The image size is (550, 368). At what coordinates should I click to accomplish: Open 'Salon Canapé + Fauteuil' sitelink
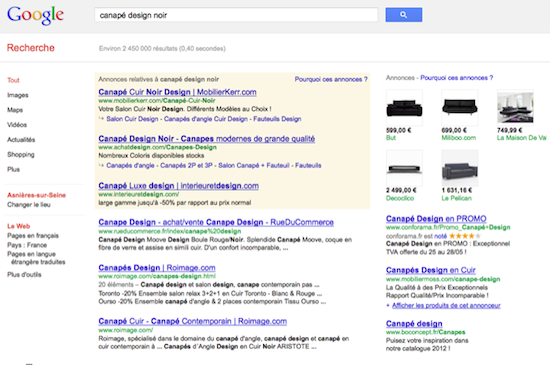click(x=254, y=165)
